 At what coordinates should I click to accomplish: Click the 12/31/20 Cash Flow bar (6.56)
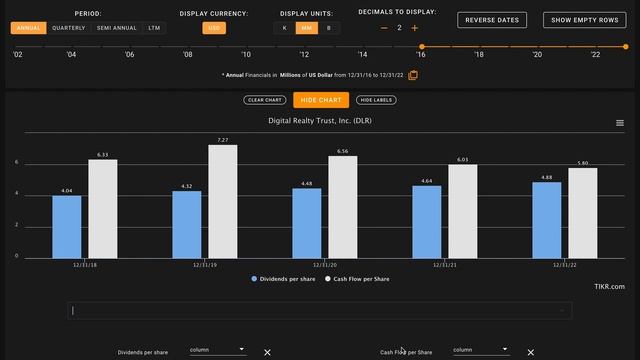[343, 207]
